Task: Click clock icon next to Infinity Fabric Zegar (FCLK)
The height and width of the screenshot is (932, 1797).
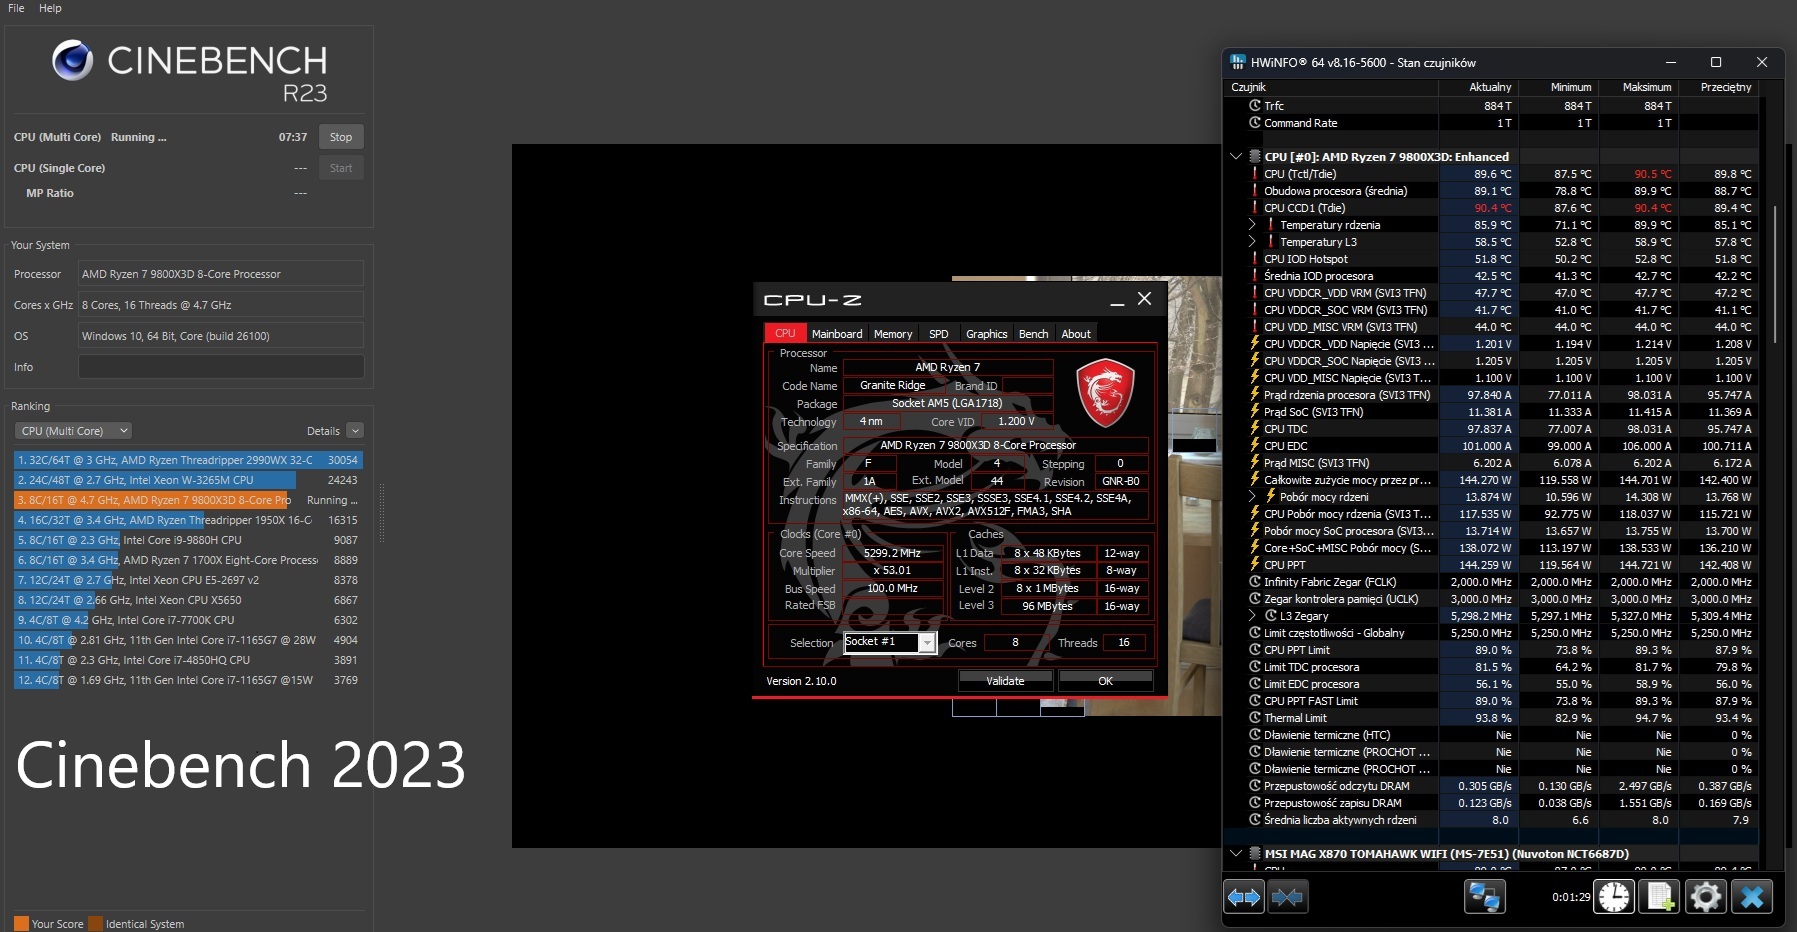Action: 1255,582
